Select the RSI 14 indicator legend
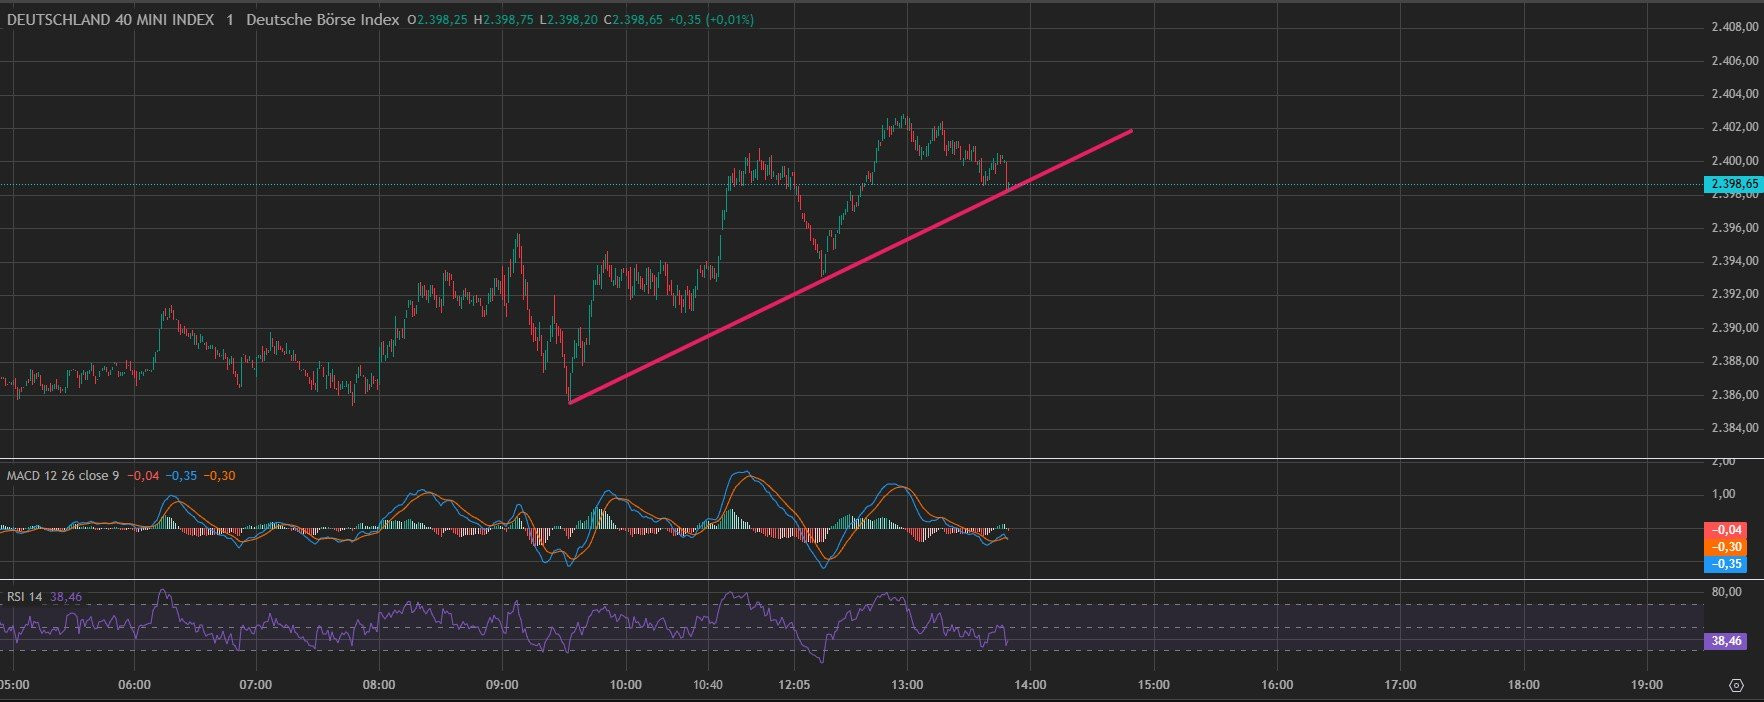The height and width of the screenshot is (702, 1764). coord(24,597)
